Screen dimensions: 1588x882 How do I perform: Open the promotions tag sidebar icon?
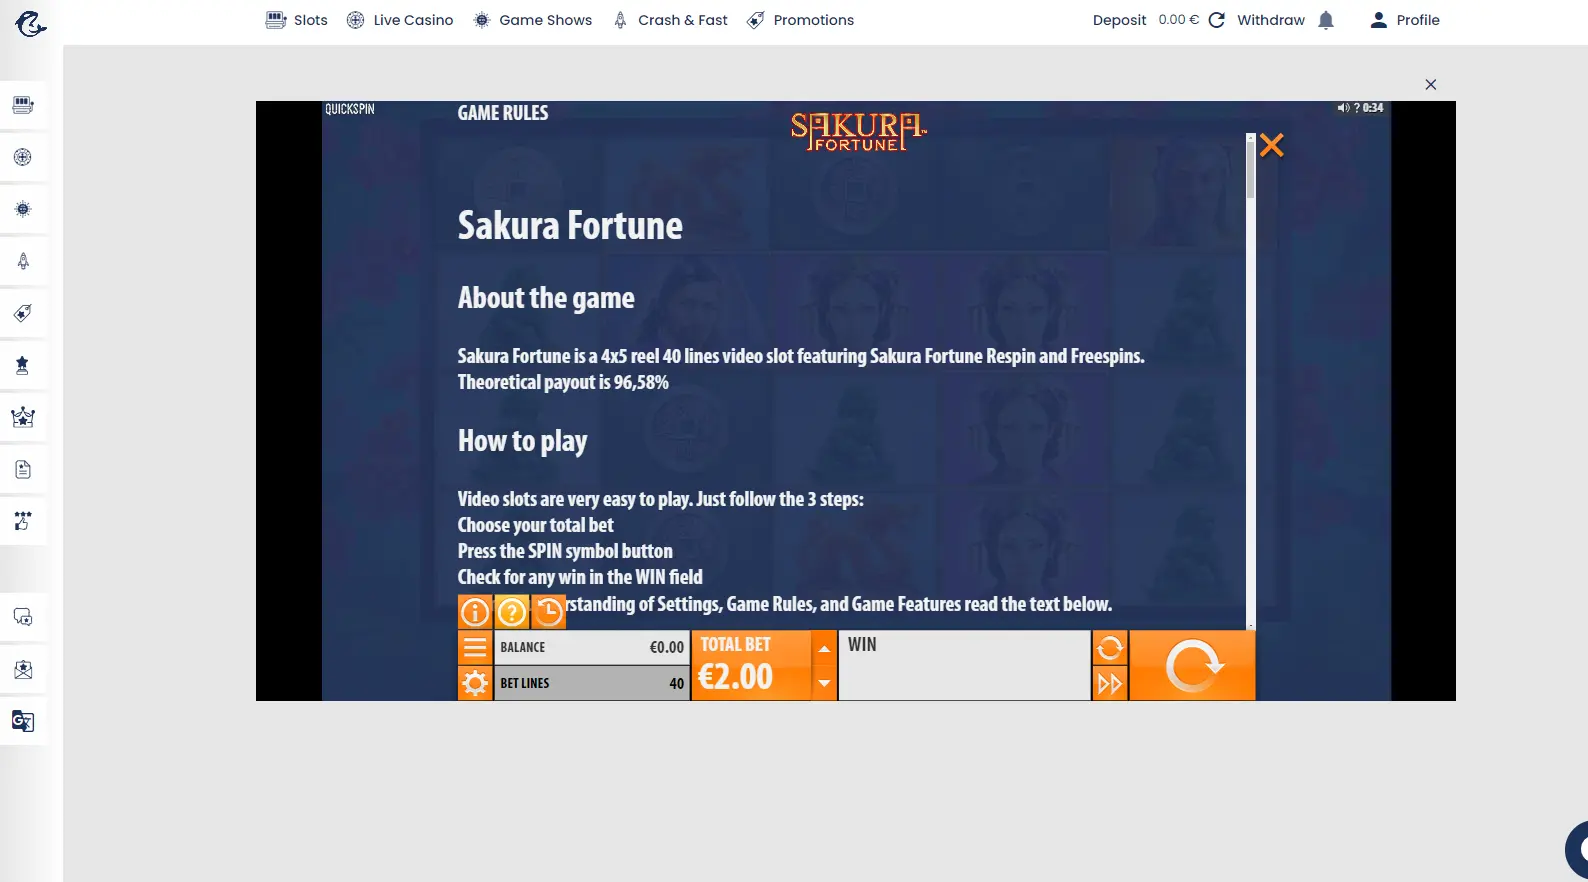[x=23, y=313]
